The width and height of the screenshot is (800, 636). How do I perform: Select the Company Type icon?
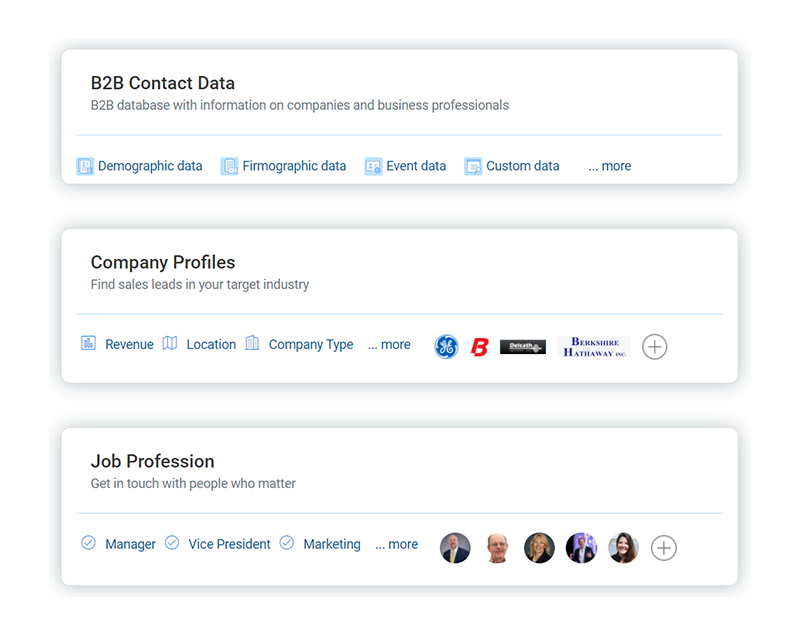[252, 344]
